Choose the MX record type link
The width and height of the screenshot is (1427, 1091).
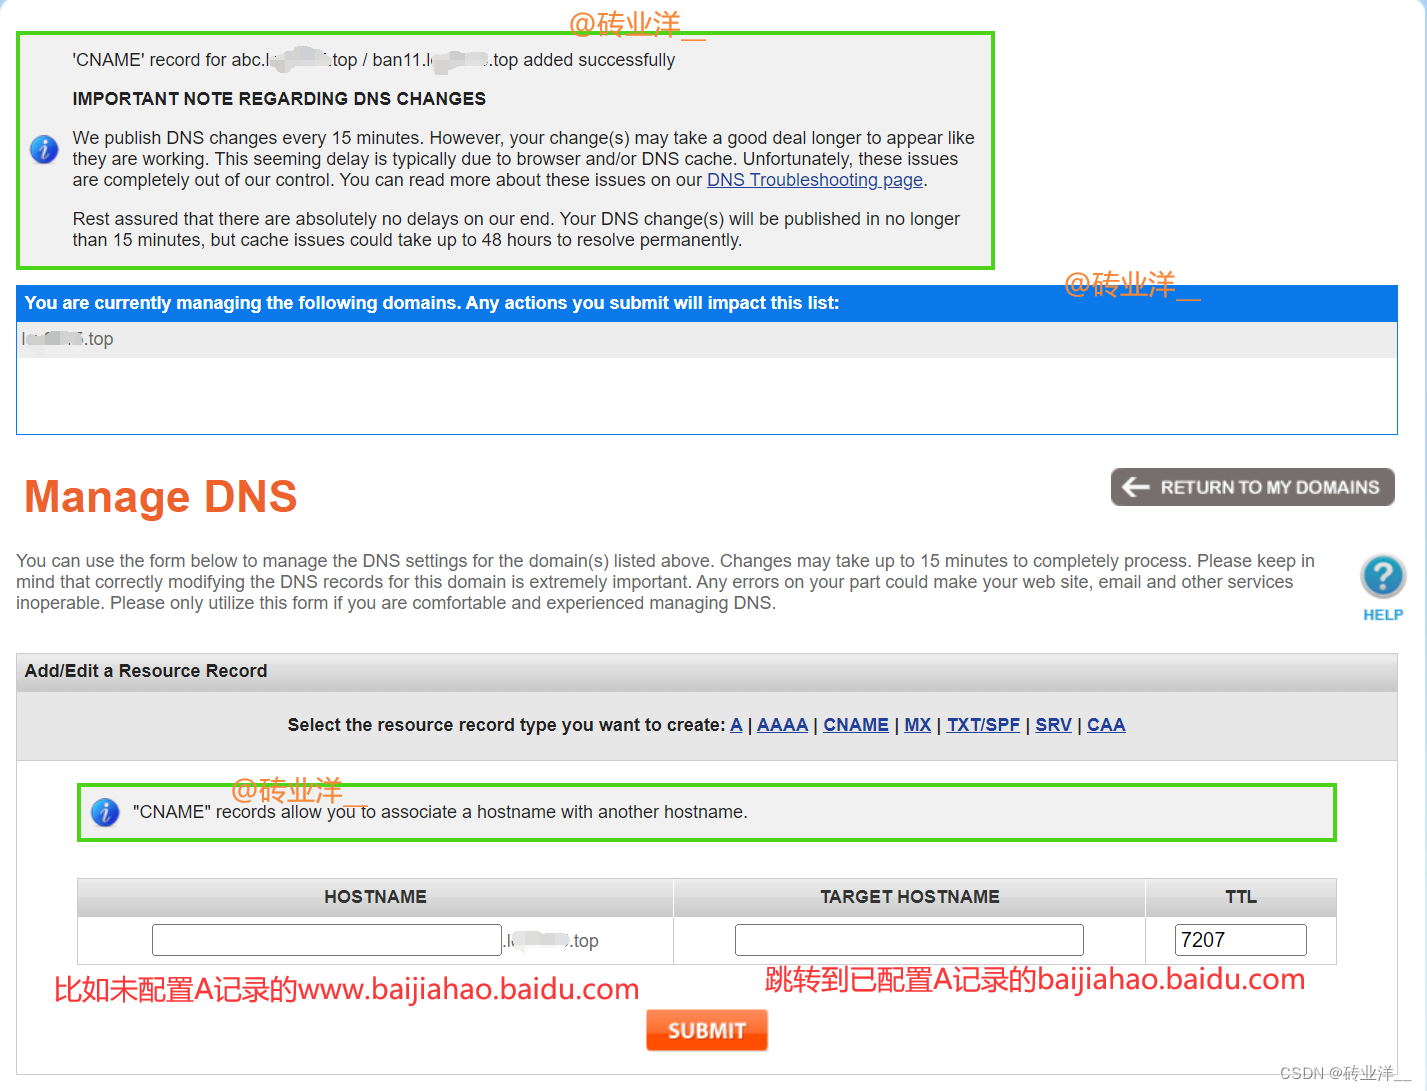(917, 725)
